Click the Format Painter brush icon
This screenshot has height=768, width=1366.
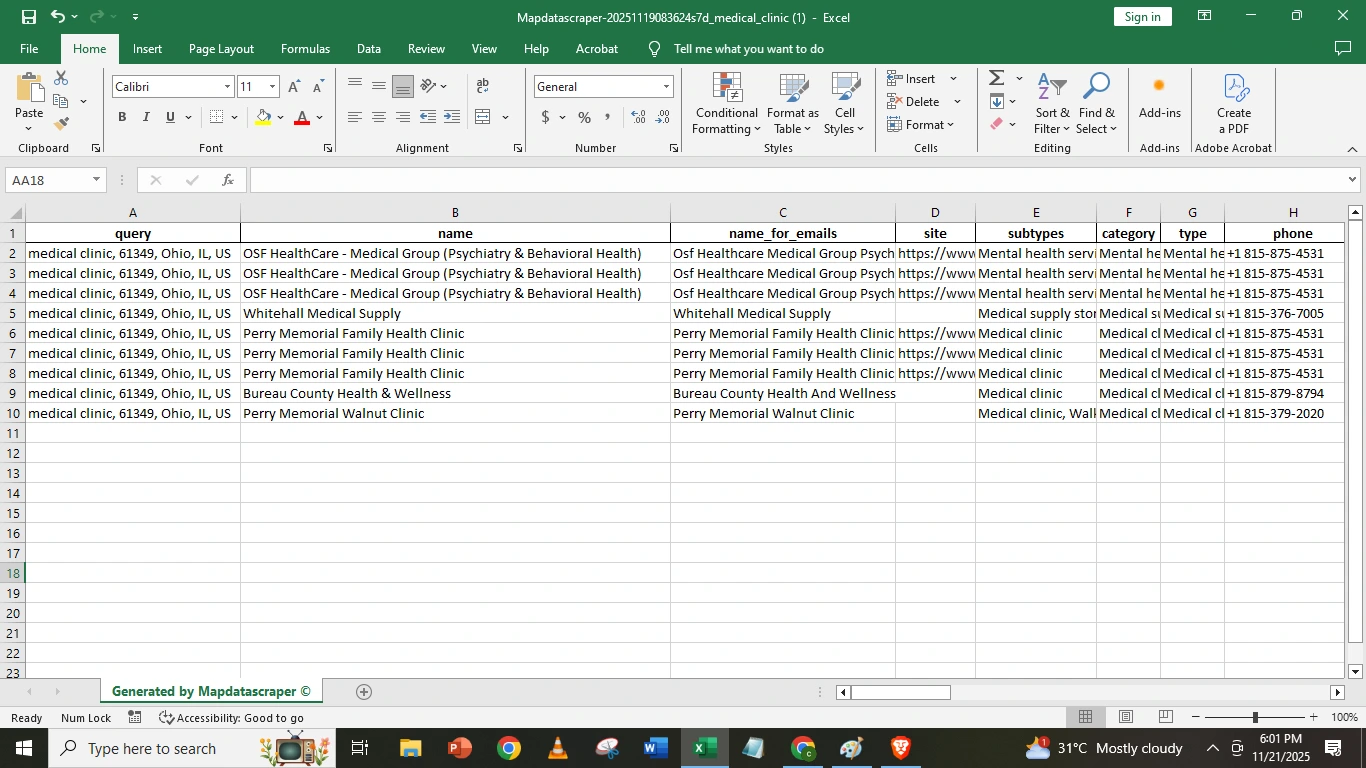[x=61, y=124]
